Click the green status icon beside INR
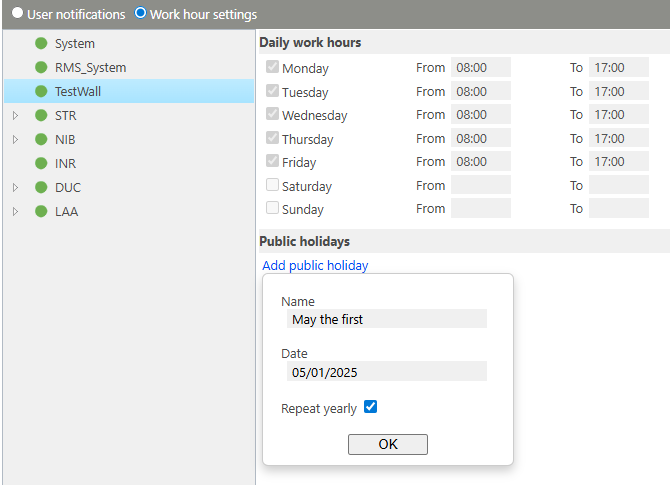Image resolution: width=670 pixels, height=485 pixels. (41, 163)
